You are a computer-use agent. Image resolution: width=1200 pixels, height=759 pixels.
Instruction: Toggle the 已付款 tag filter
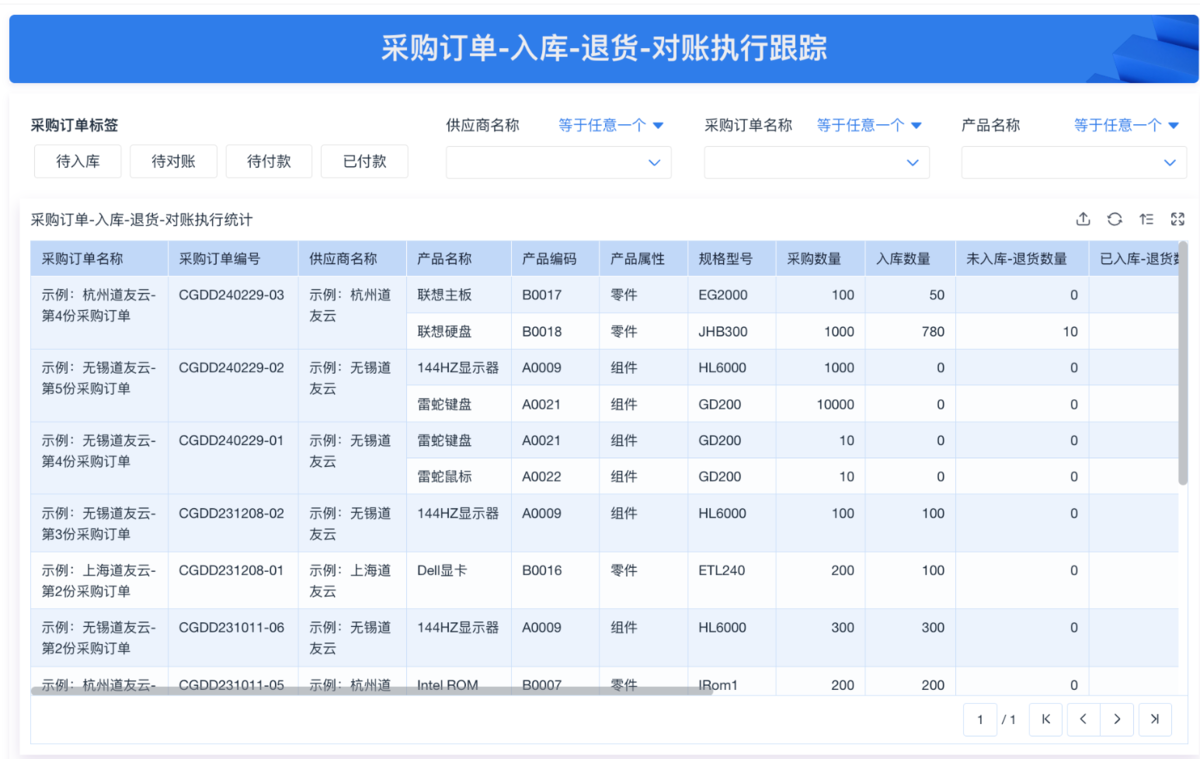click(364, 161)
